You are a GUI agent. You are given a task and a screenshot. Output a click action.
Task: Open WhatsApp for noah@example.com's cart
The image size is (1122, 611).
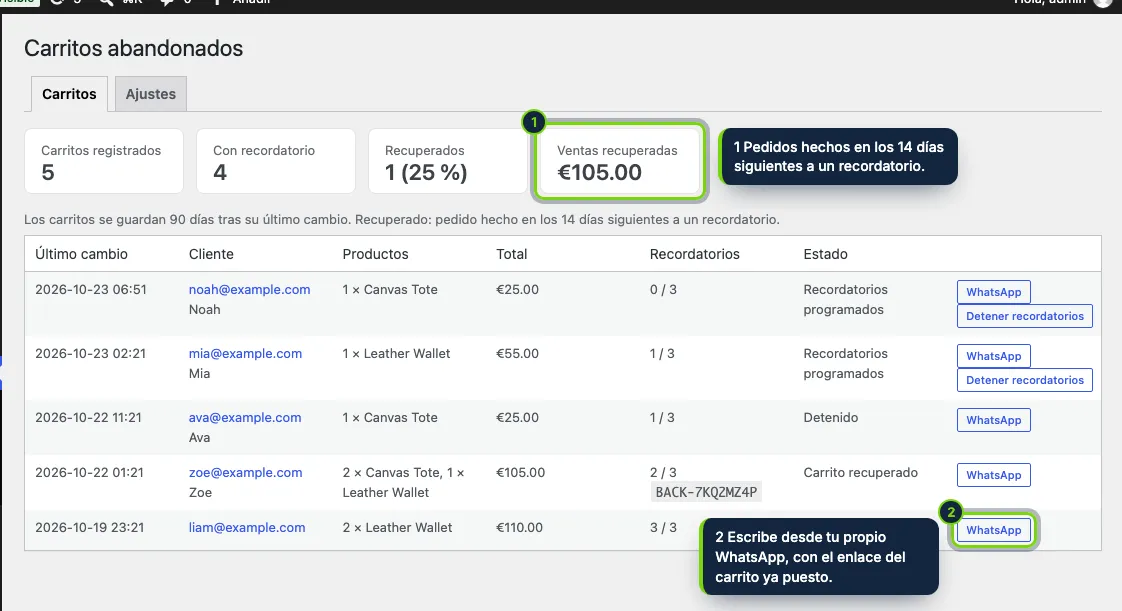pyautogui.click(x=993, y=292)
